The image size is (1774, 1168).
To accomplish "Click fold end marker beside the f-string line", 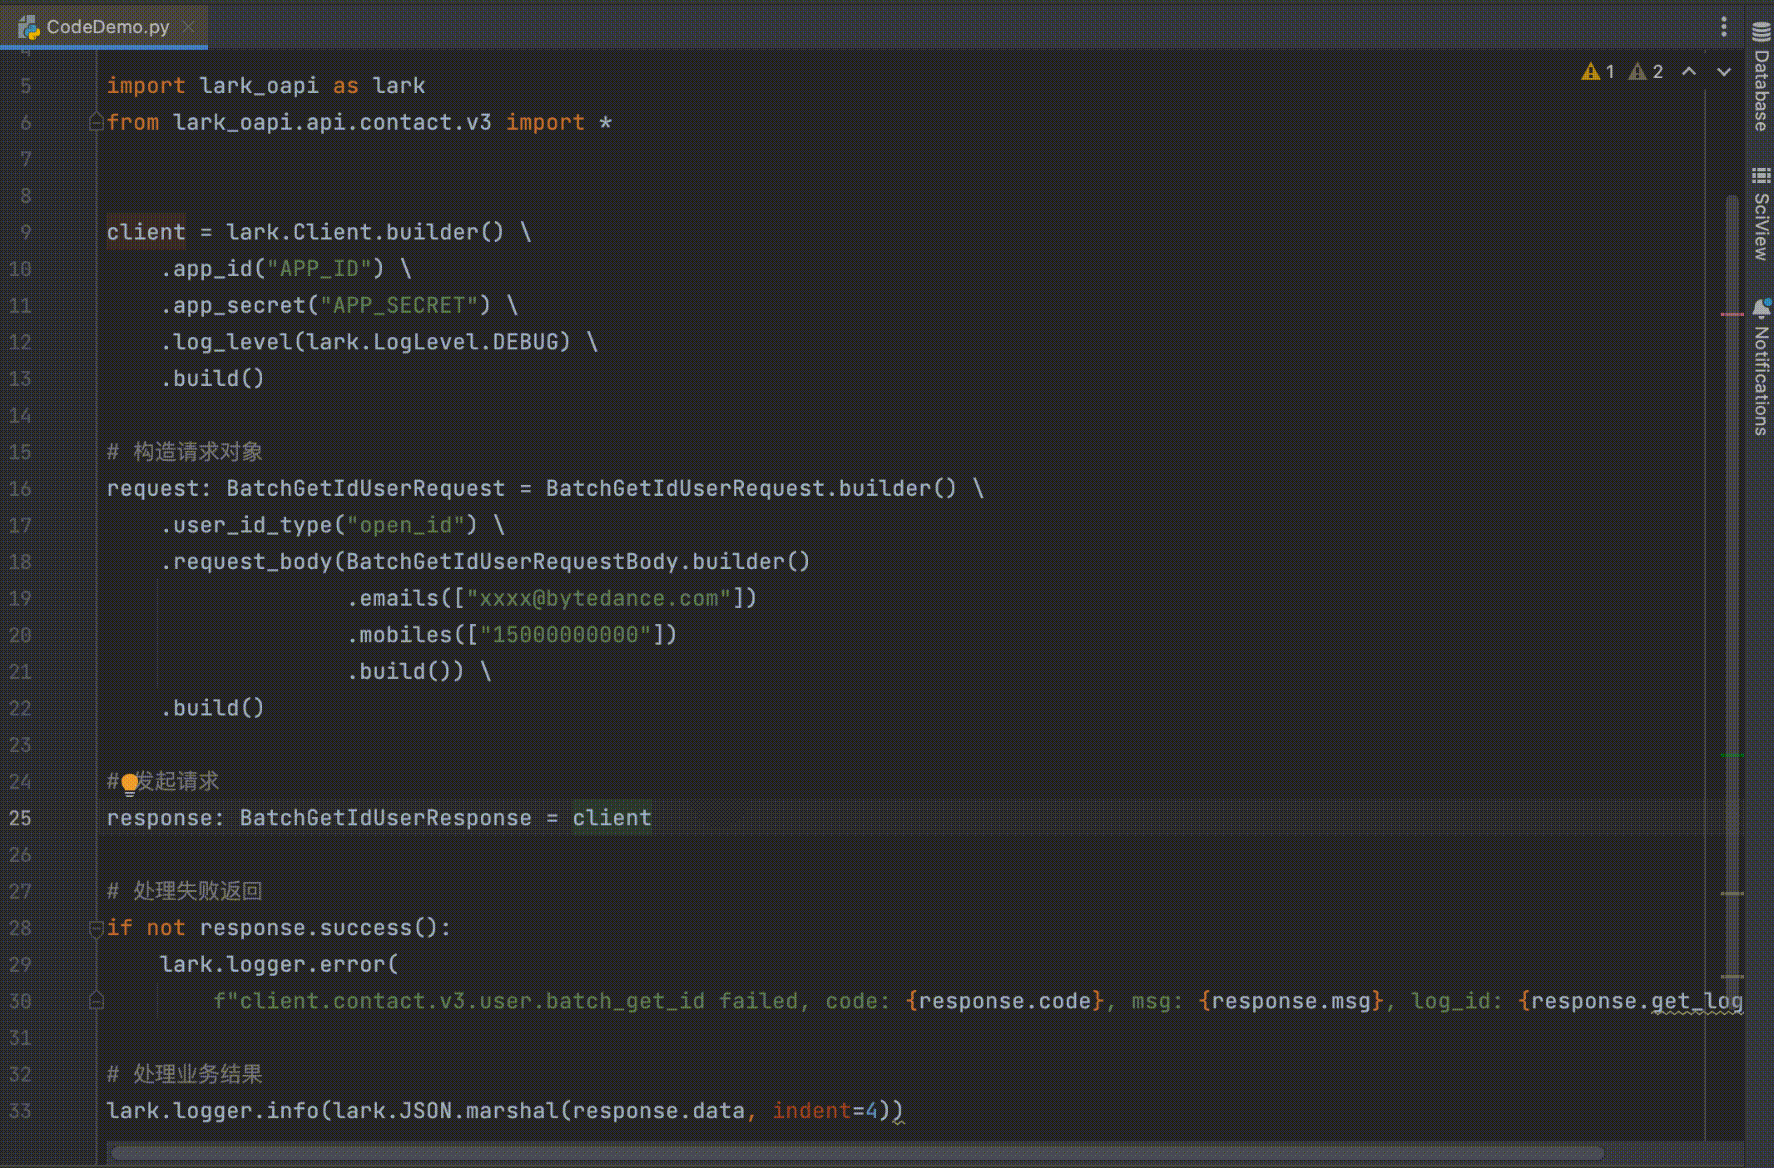I will point(96,1000).
